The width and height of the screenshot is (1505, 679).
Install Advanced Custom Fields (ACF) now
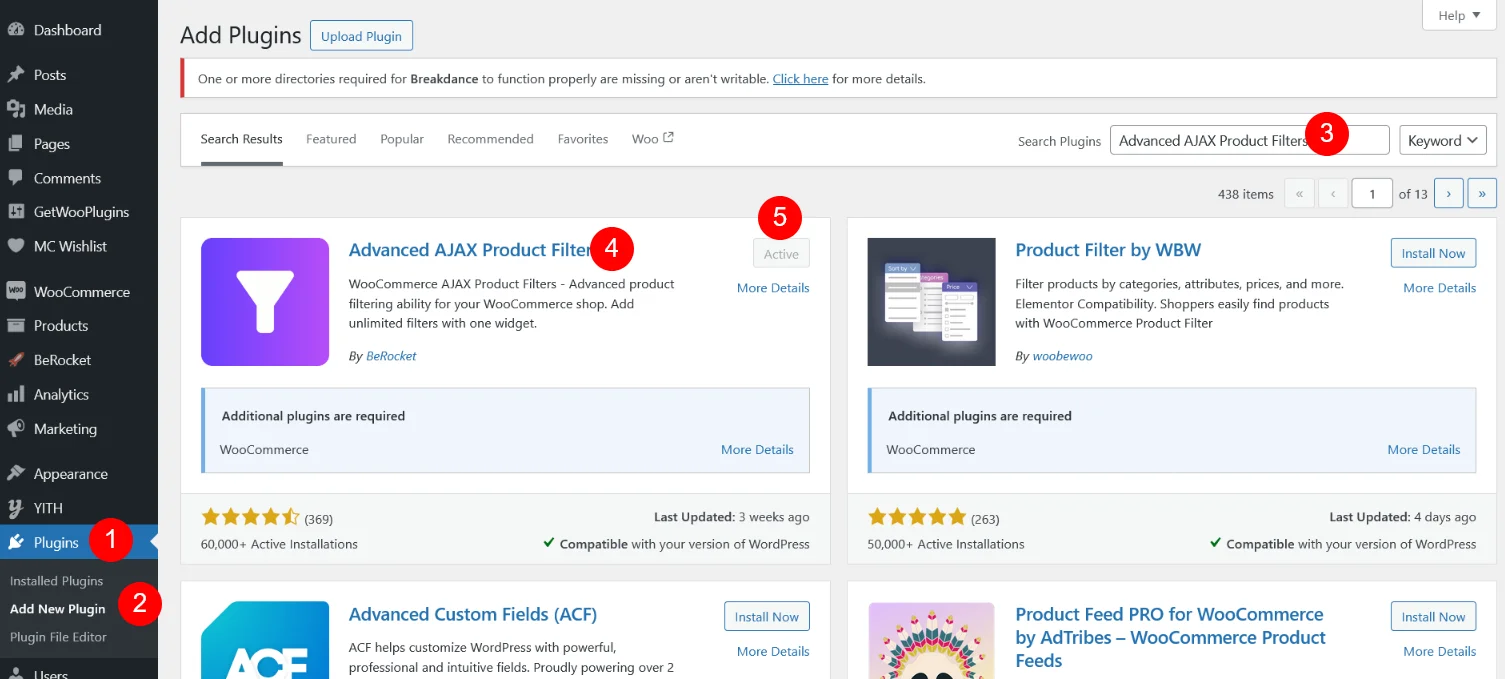pyautogui.click(x=767, y=617)
